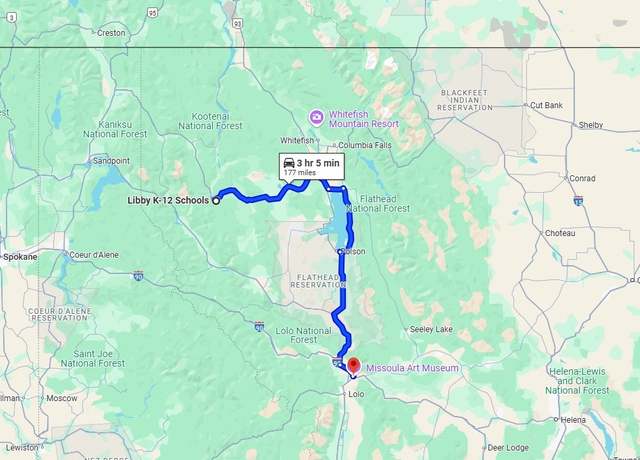Click the Flathead National Forest label
640x460 pixels.
[378, 204]
